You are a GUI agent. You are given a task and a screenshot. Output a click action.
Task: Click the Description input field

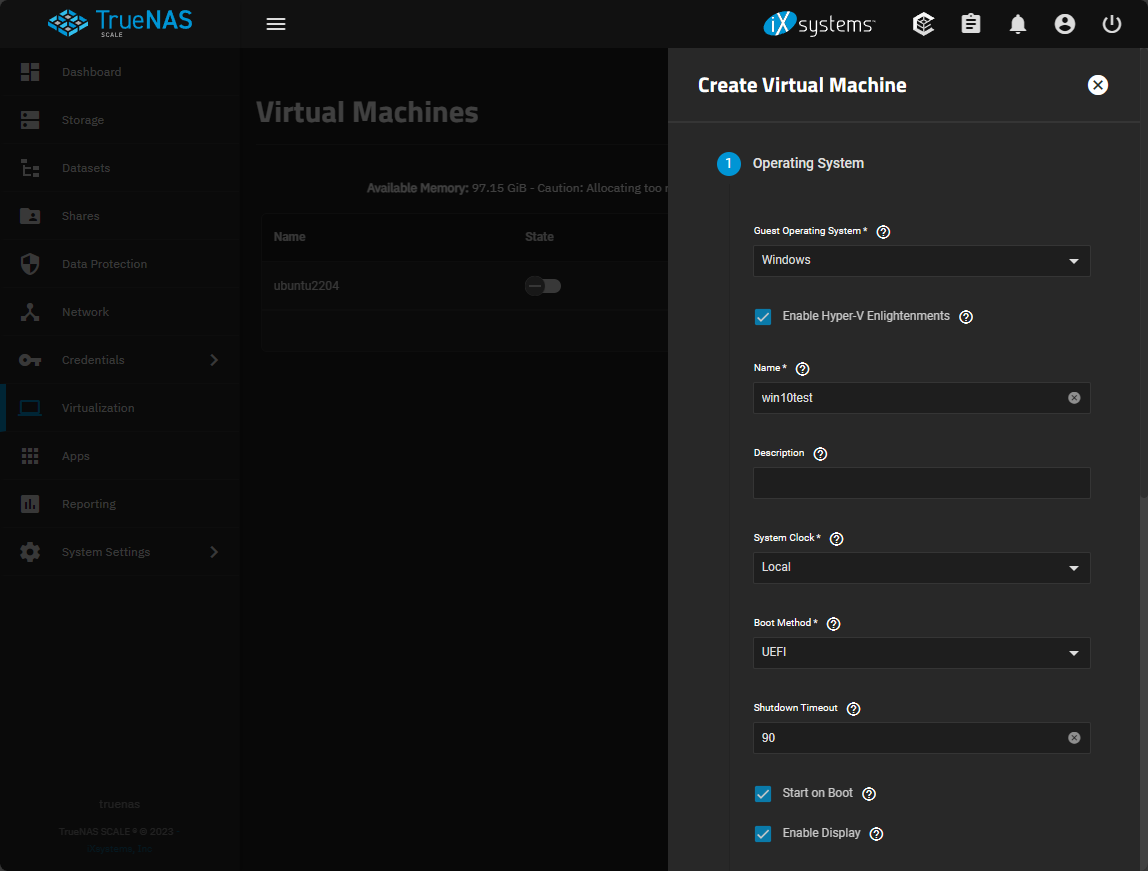921,483
